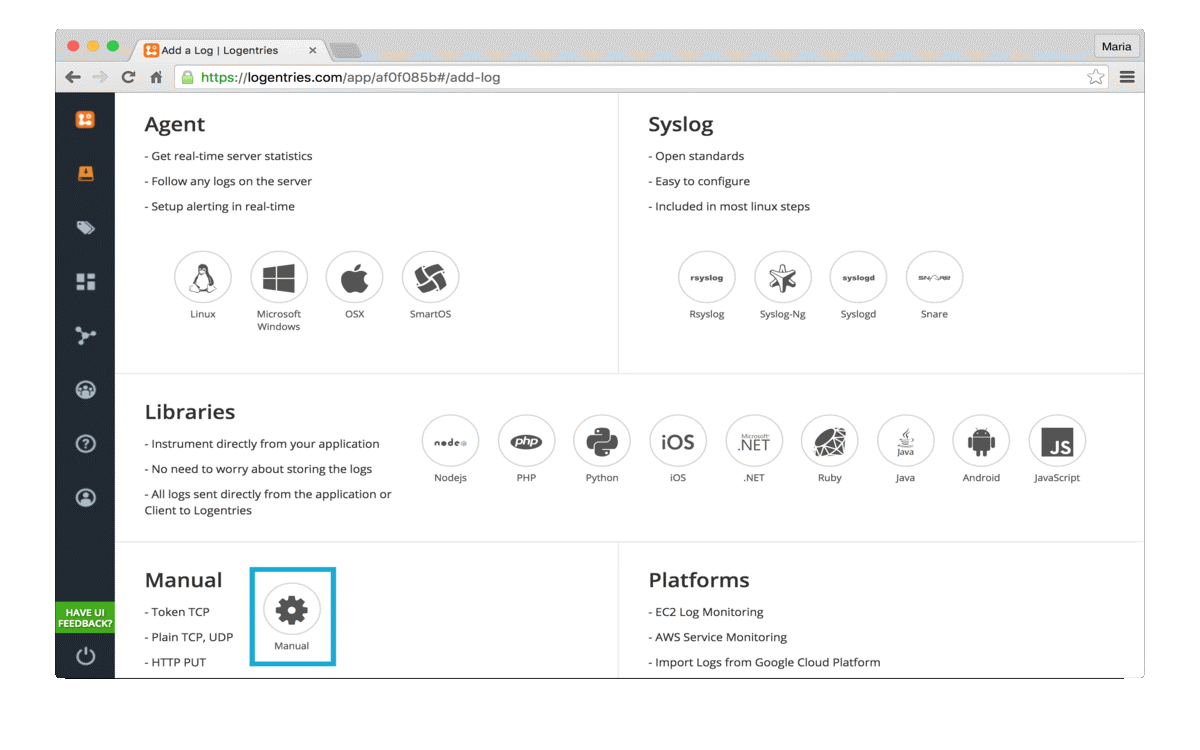Open the team group sidebar icon
The width and height of the screenshot is (1200, 750).
click(85, 390)
